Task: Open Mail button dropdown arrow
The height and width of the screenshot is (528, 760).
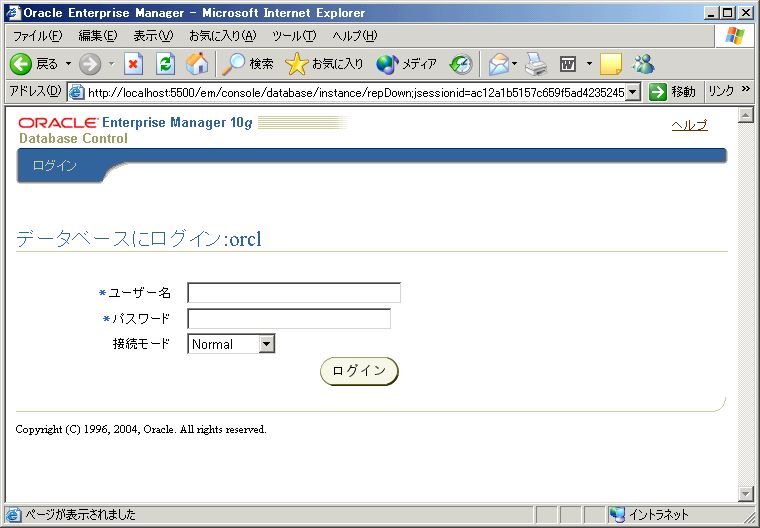Action: pyautogui.click(x=515, y=64)
